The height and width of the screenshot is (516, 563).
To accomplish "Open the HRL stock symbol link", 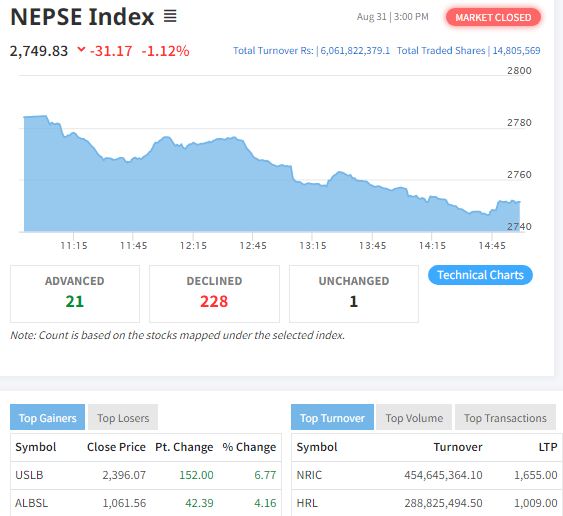I will (x=307, y=503).
